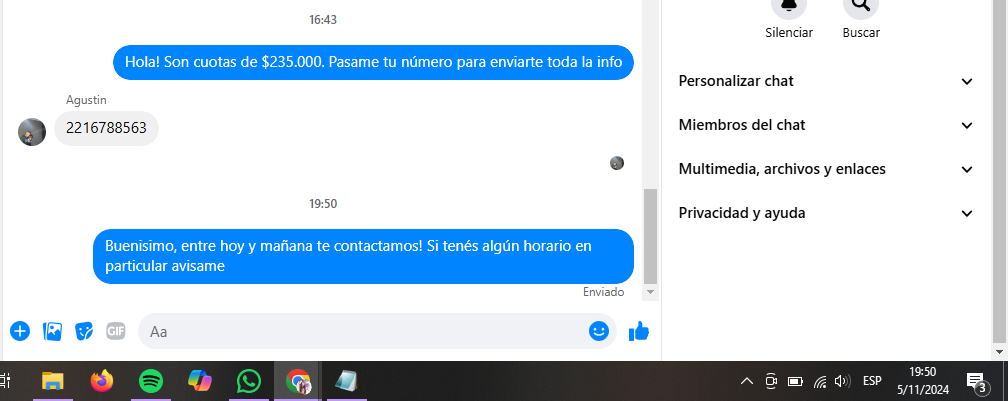Open notification center in taskbar
The image size is (1008, 401).
[x=976, y=382]
